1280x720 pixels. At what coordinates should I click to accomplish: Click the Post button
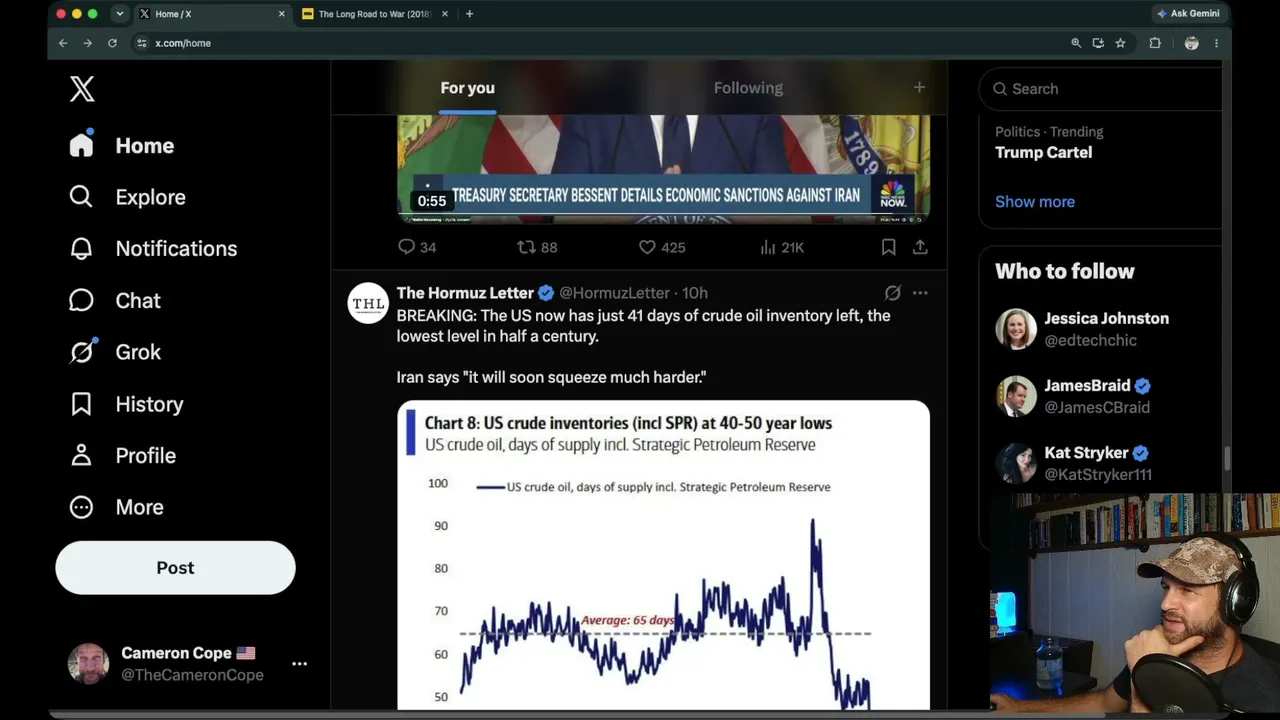(175, 568)
